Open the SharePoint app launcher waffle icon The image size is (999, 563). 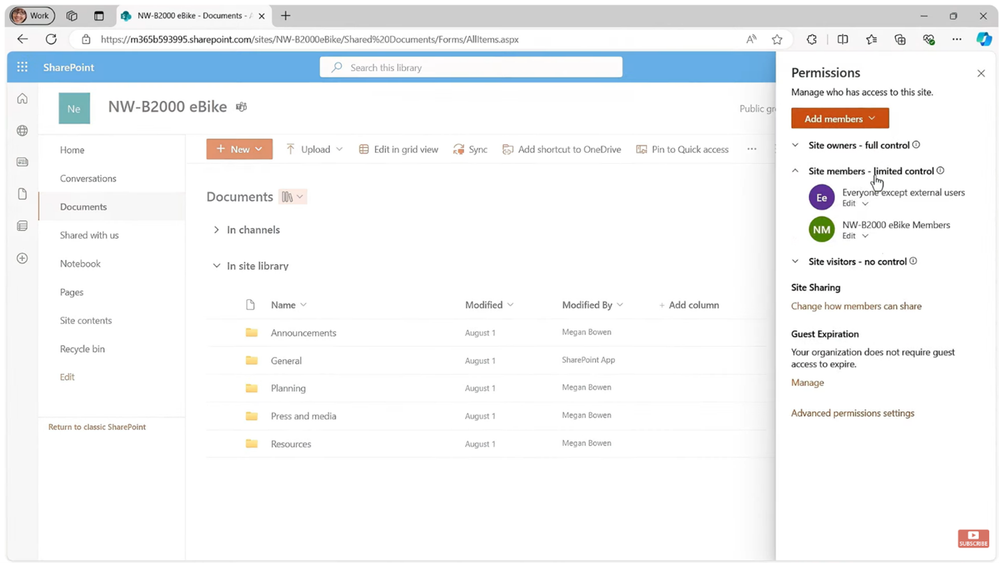pyautogui.click(x=22, y=67)
